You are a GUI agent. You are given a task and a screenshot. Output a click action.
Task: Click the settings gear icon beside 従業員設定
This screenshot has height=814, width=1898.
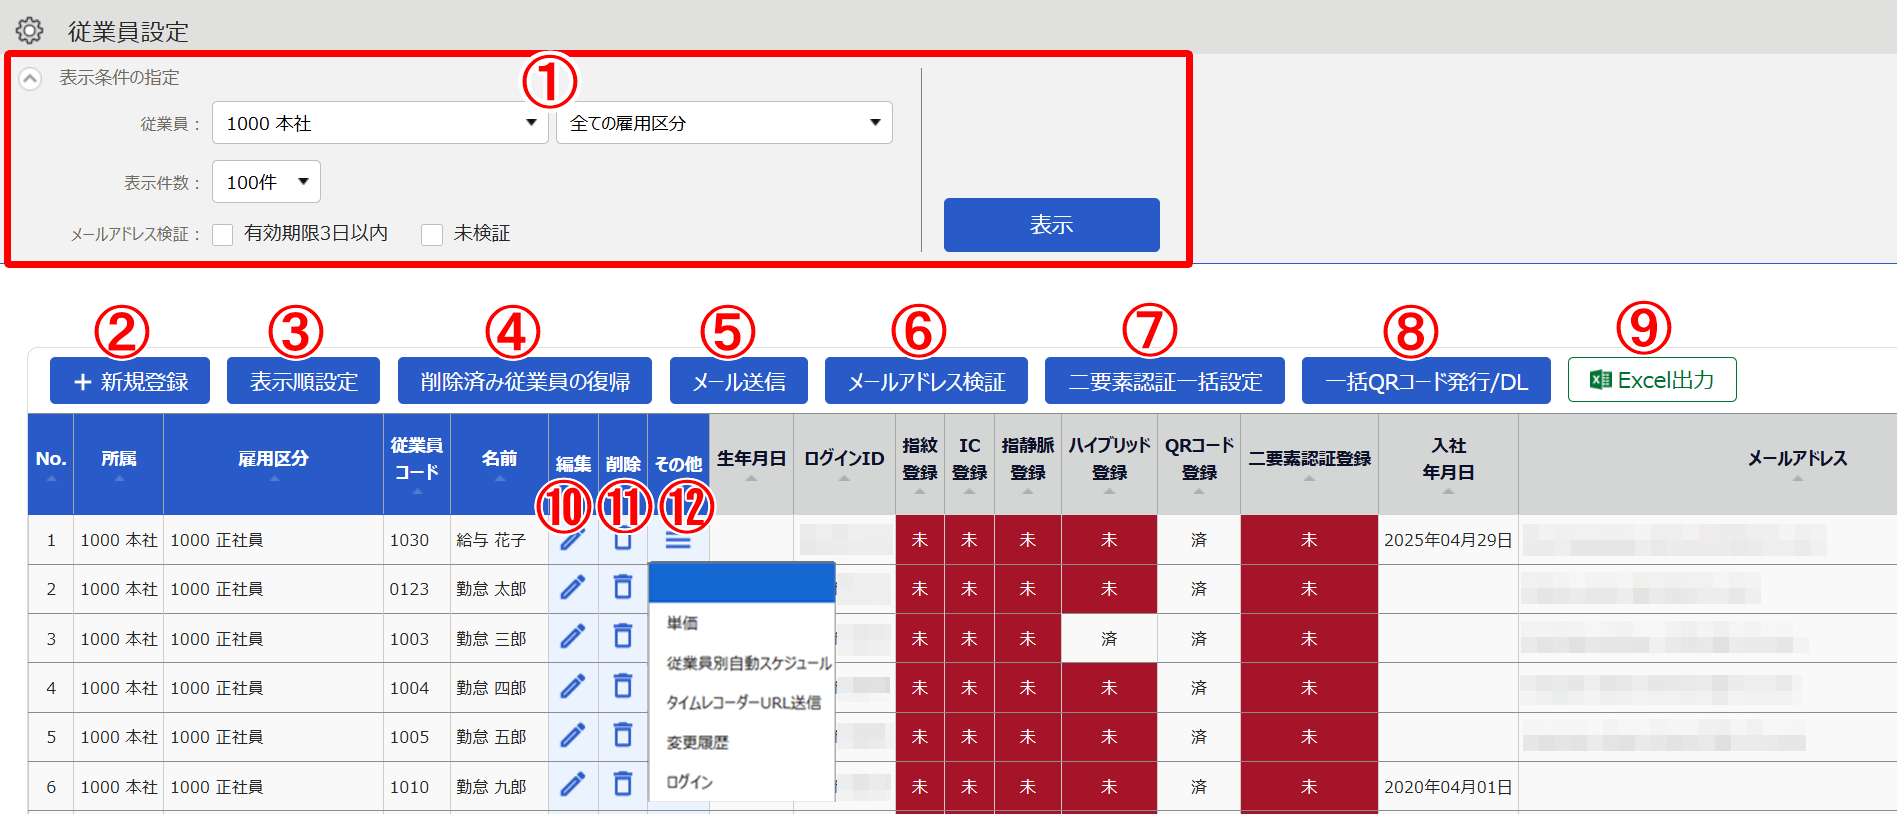(30, 30)
